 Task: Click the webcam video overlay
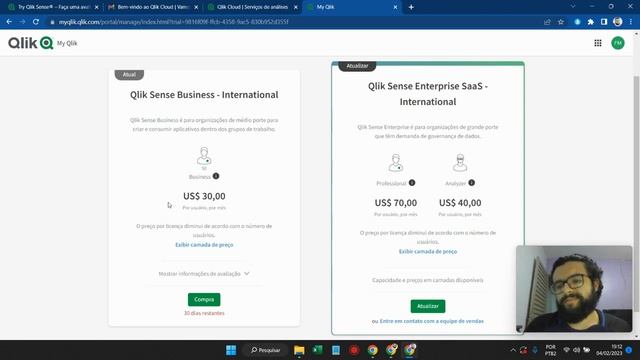coord(574,289)
